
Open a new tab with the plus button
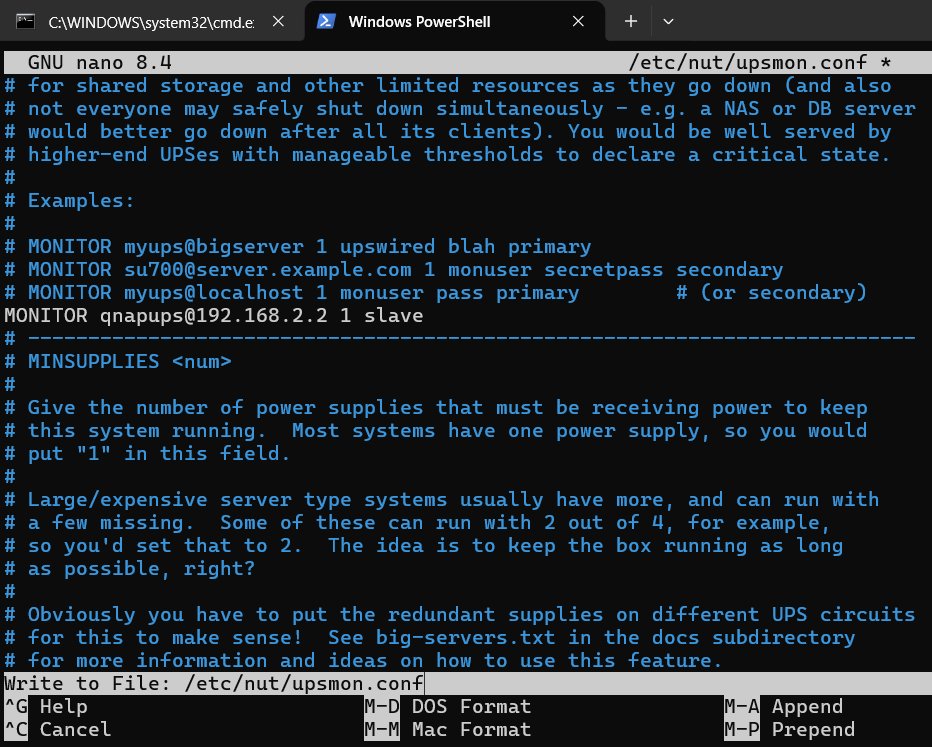(x=630, y=21)
